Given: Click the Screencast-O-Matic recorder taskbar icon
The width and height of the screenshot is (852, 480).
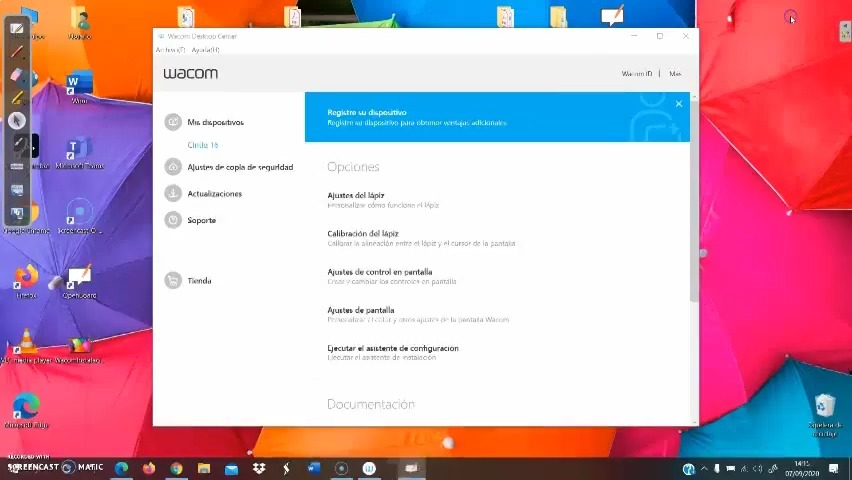Looking at the screenshot, I should point(341,468).
